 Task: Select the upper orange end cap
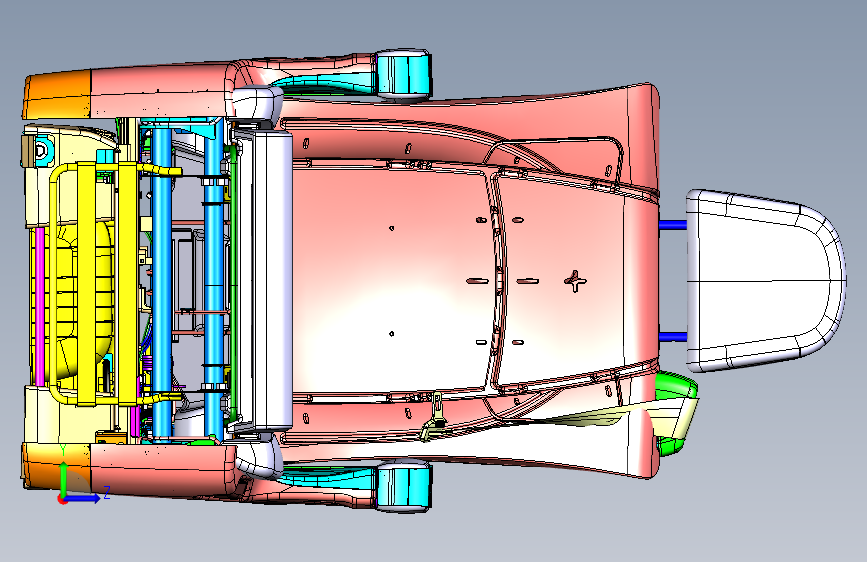(x=56, y=94)
